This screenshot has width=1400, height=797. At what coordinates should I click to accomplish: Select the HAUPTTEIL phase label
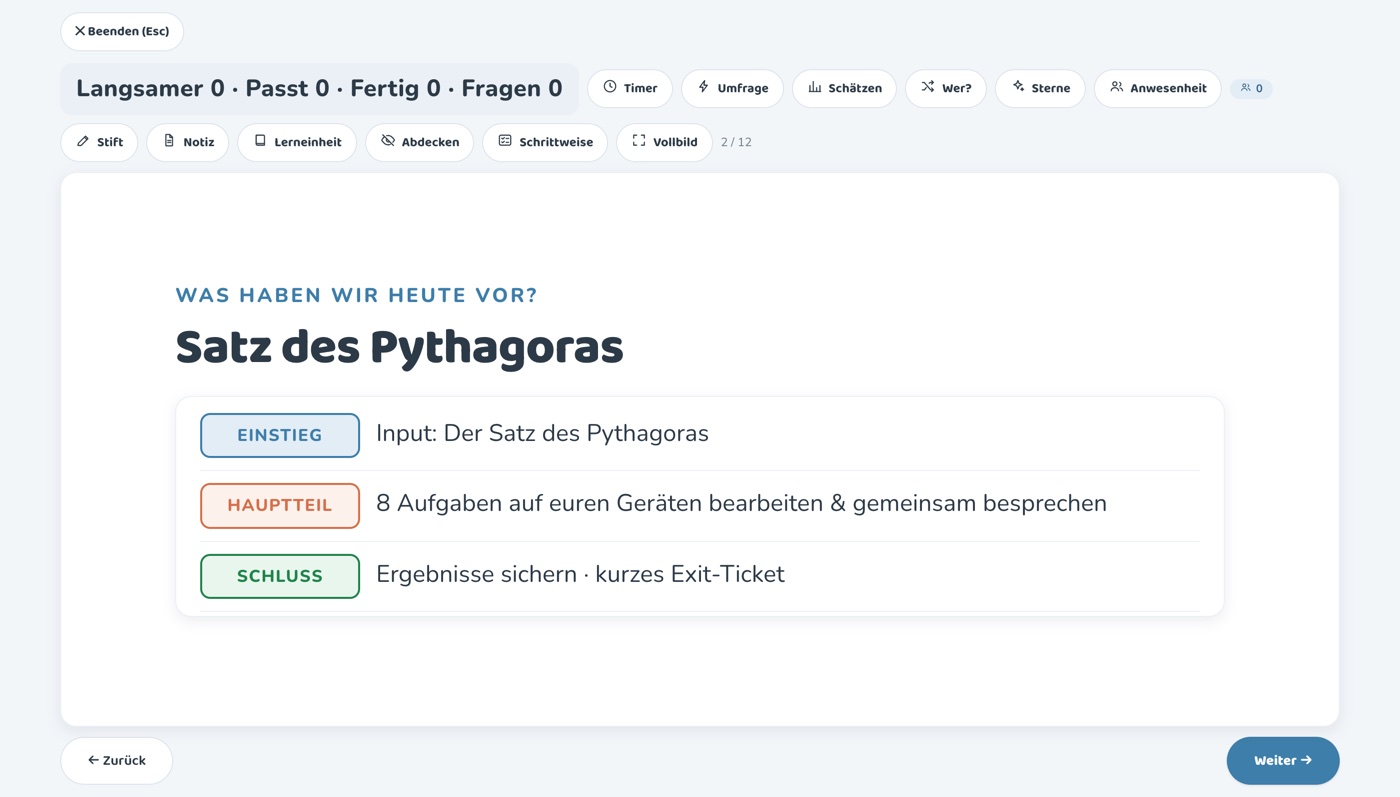[280, 506]
